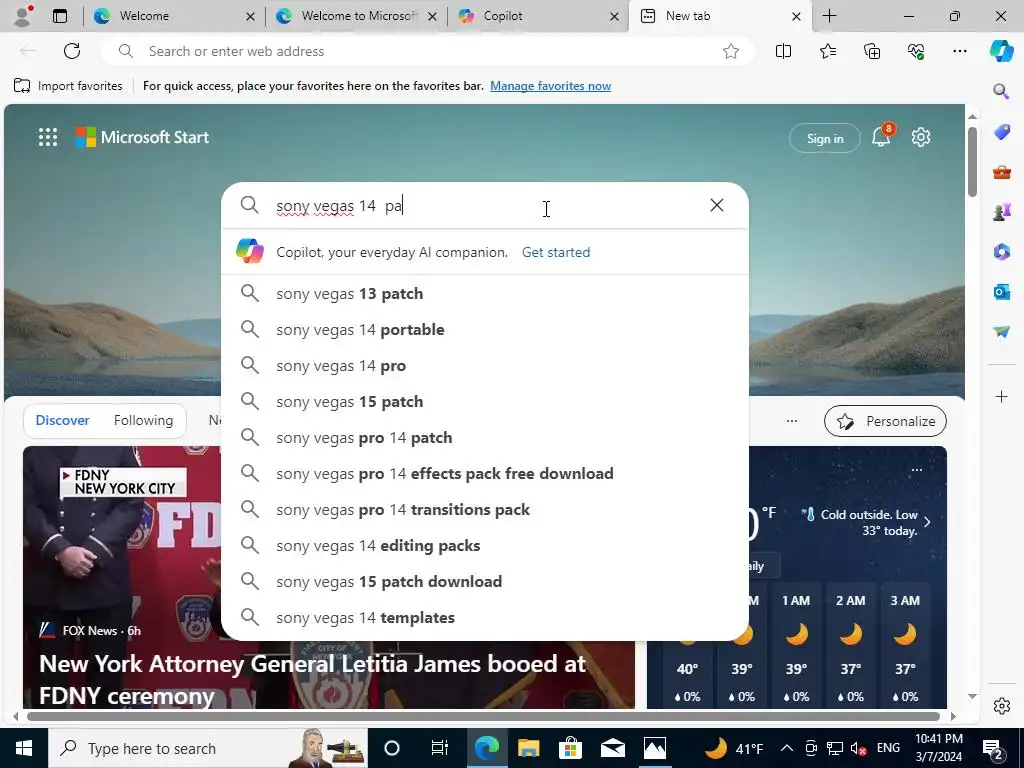Select the Discover feed tab

[x=62, y=420]
